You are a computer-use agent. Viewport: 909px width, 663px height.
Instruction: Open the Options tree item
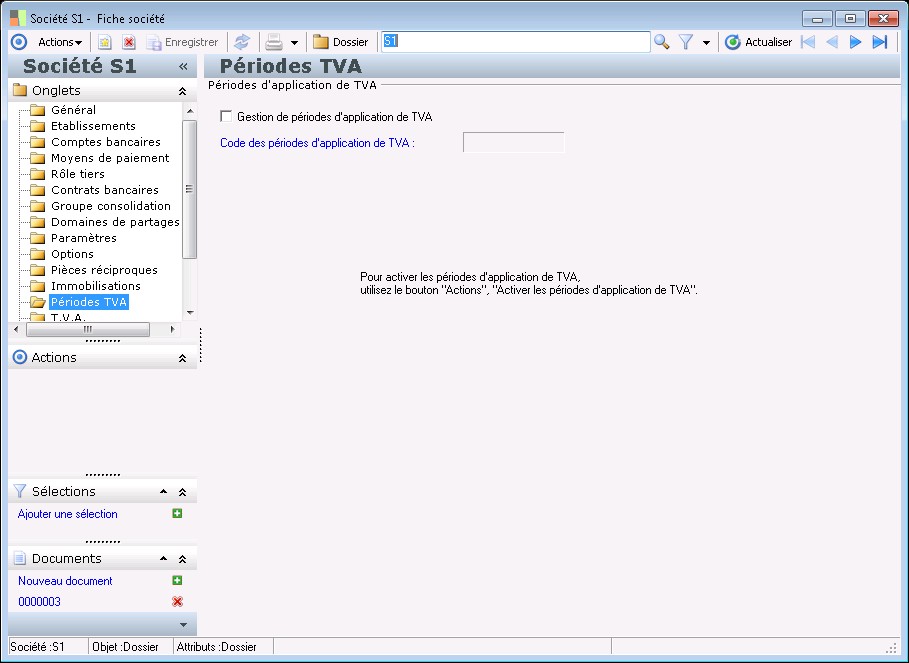pyautogui.click(x=72, y=254)
